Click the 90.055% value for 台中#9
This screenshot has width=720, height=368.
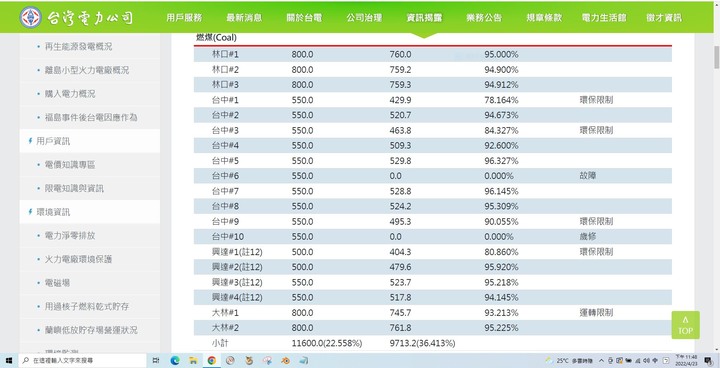(501, 221)
